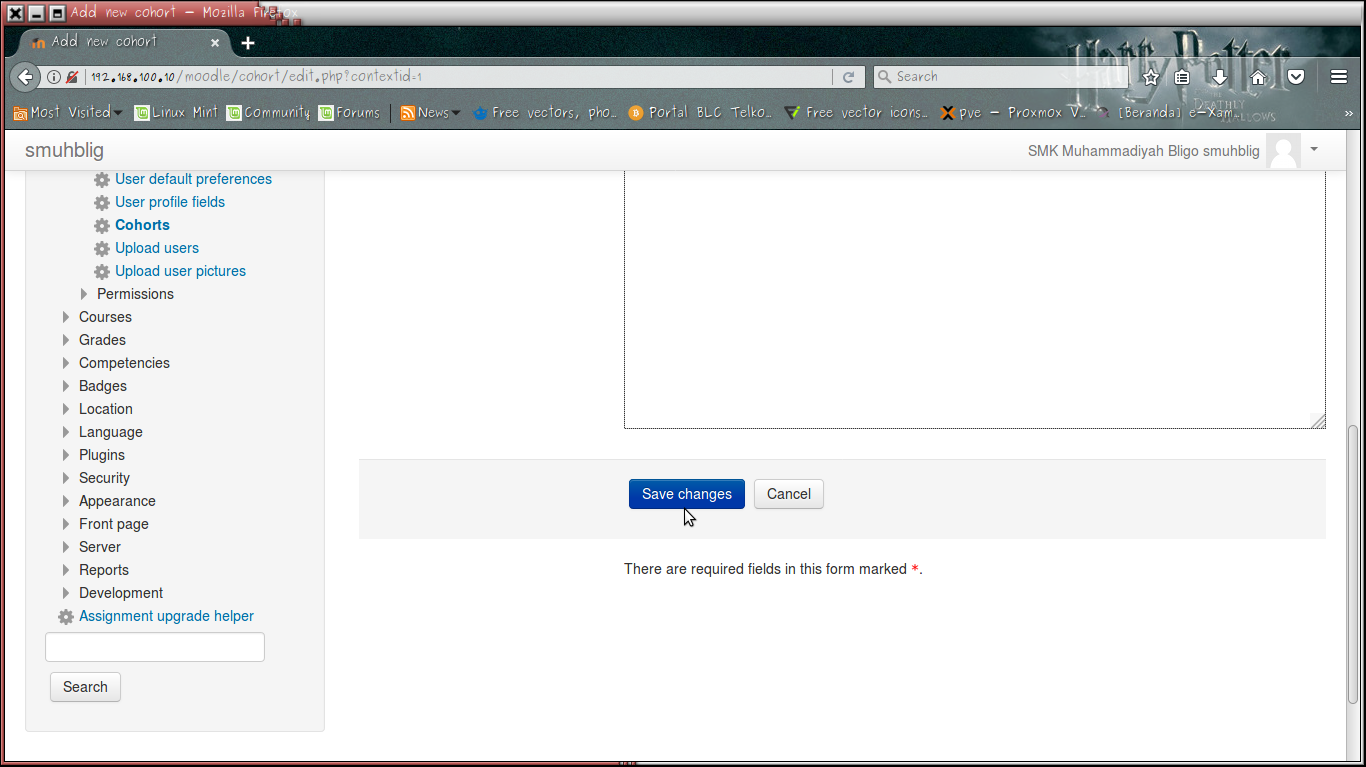Viewport: 1366px width, 767px height.
Task: Reload the page with the refresh icon
Action: click(x=848, y=77)
